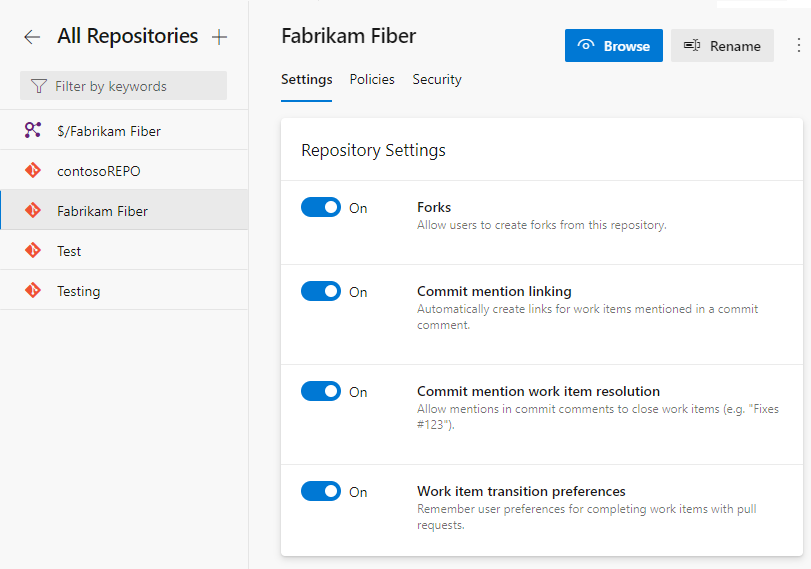Click 'Allow users to create forks' description
The width and height of the screenshot is (811, 569).
click(x=542, y=226)
